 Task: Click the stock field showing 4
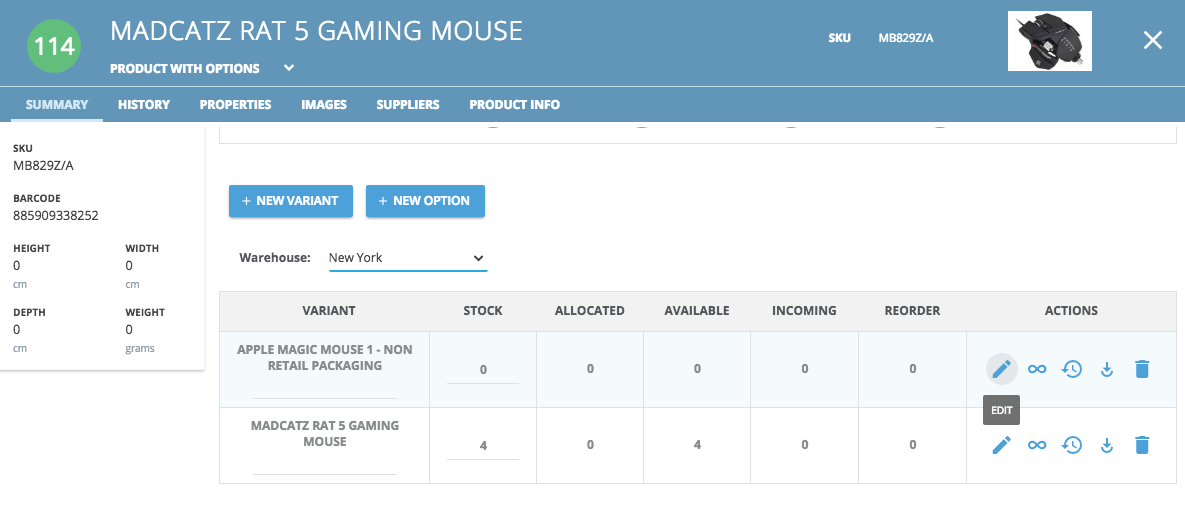point(483,445)
